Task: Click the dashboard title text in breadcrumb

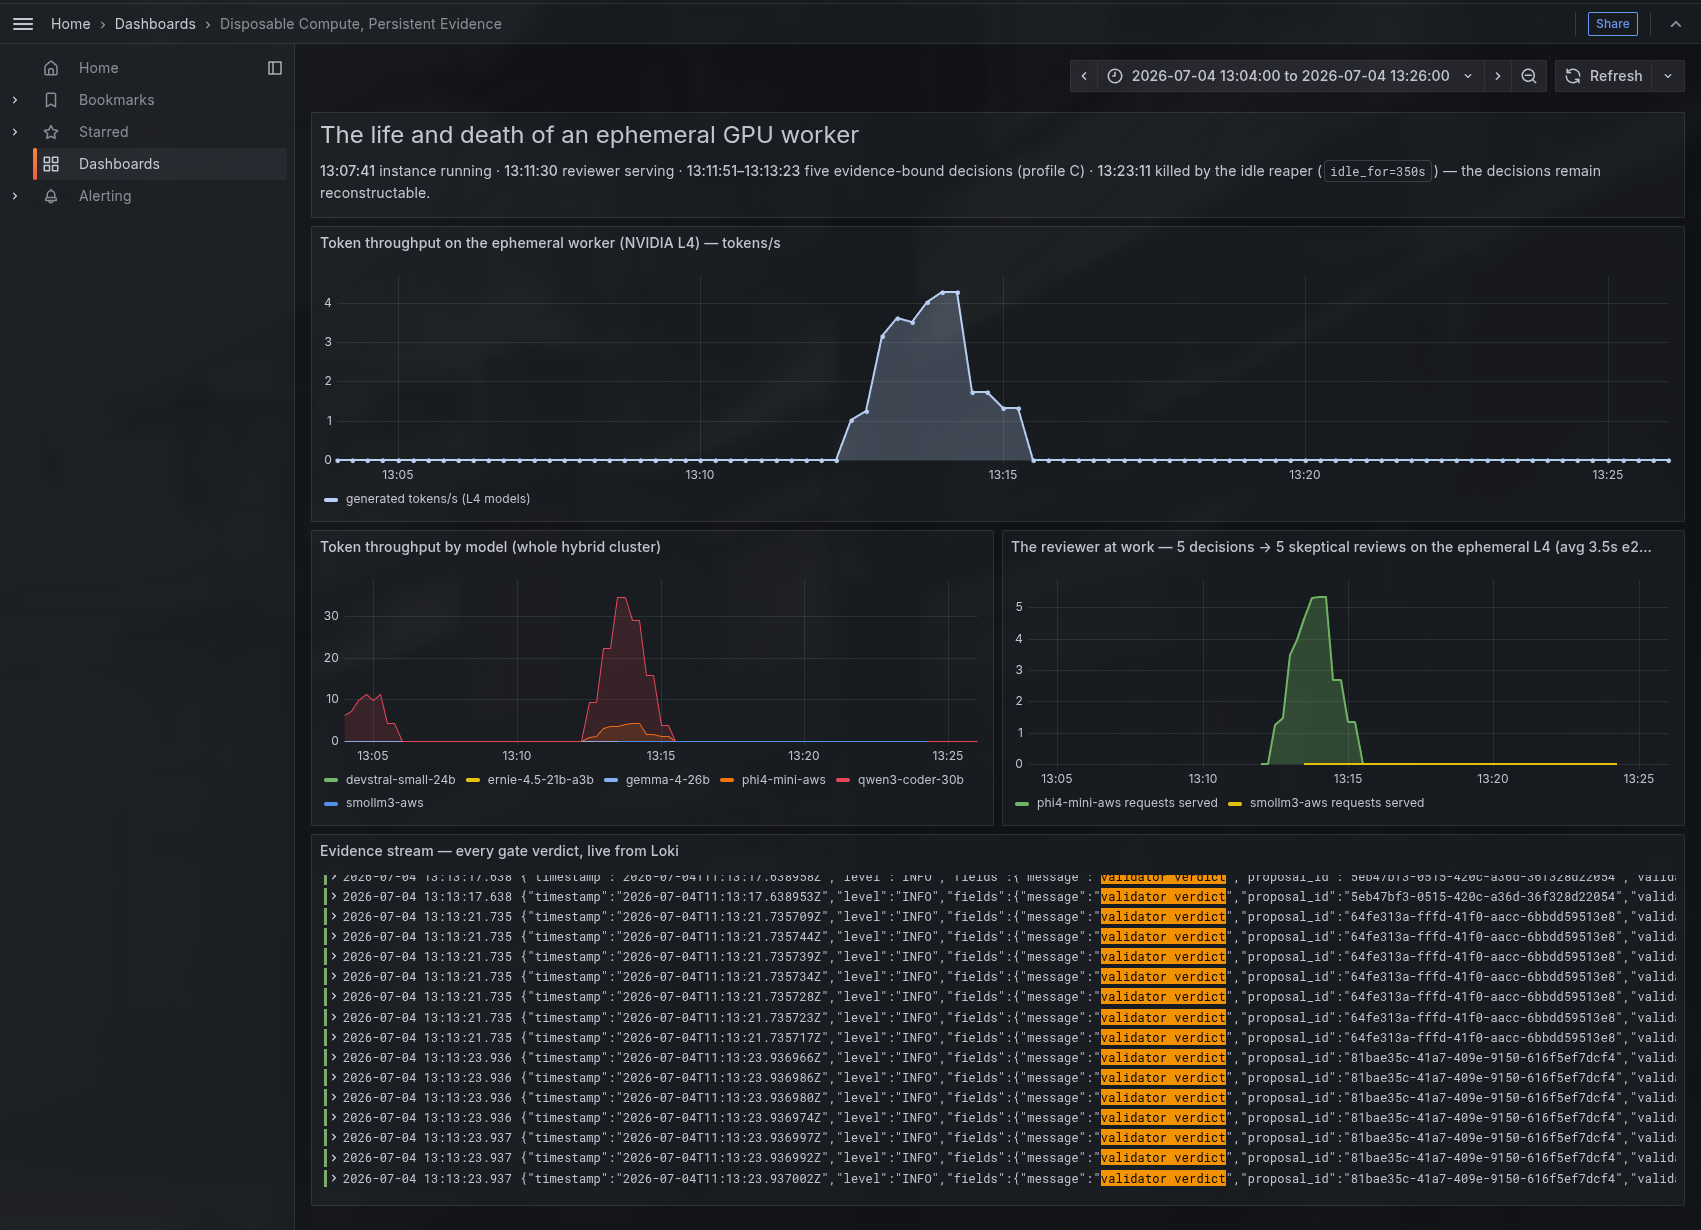Action: (361, 24)
